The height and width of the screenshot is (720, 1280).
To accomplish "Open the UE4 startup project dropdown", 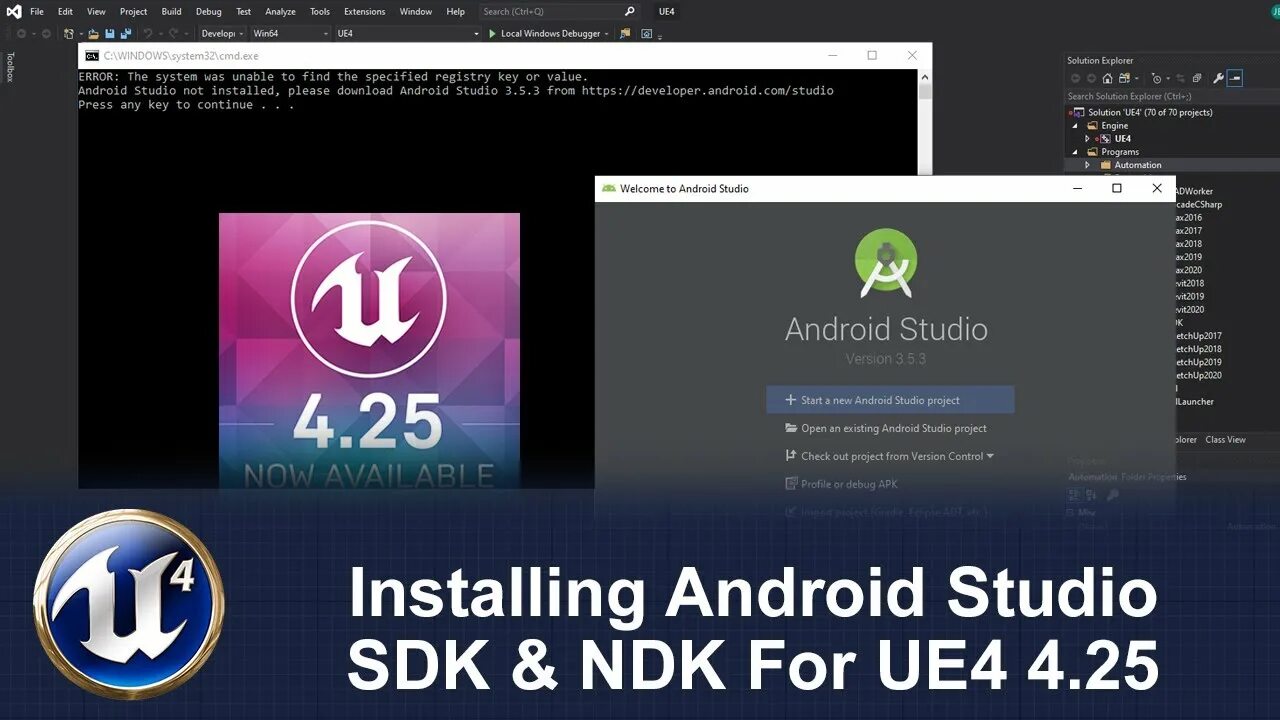I will (x=408, y=33).
